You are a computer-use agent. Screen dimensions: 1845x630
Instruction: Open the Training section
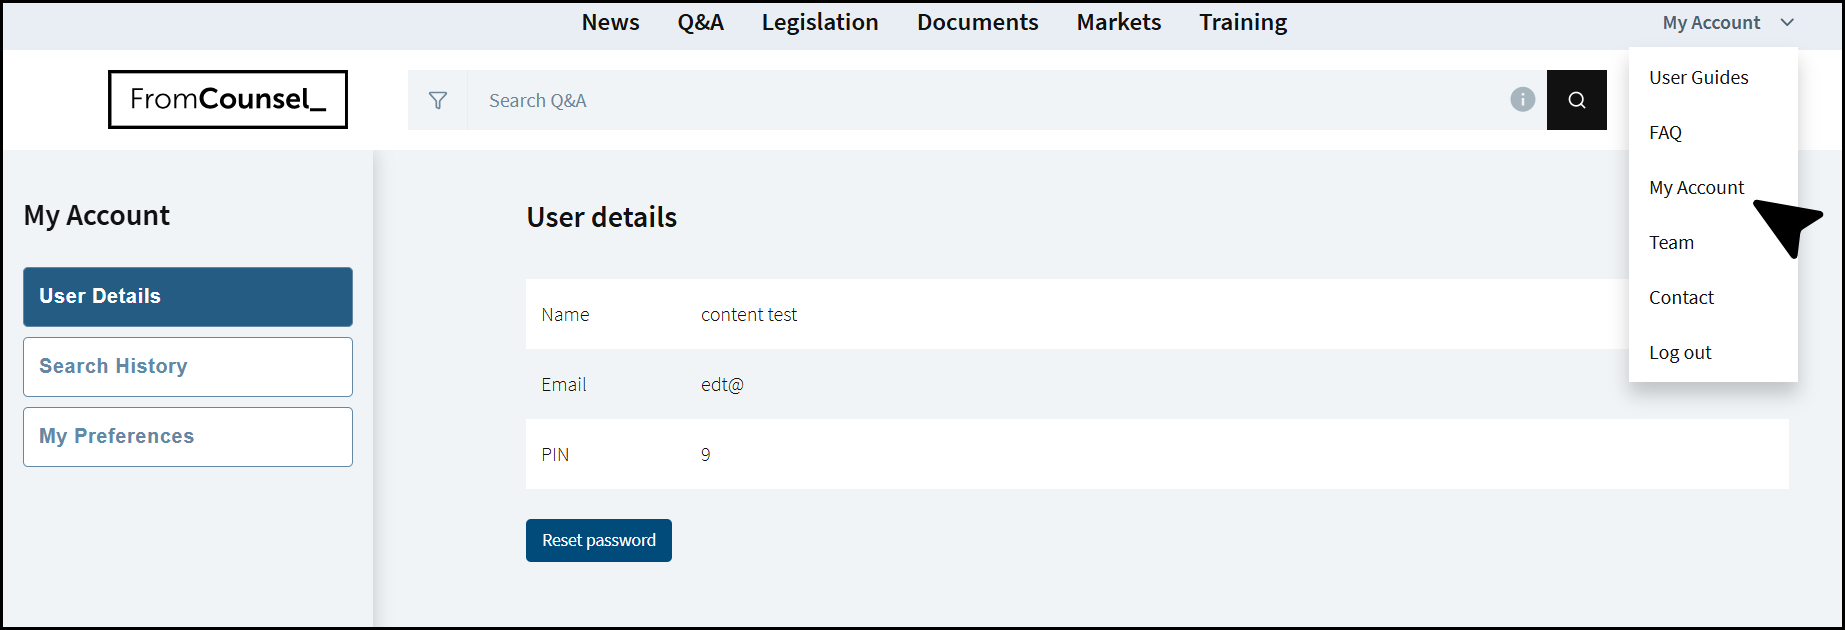pyautogui.click(x=1243, y=22)
